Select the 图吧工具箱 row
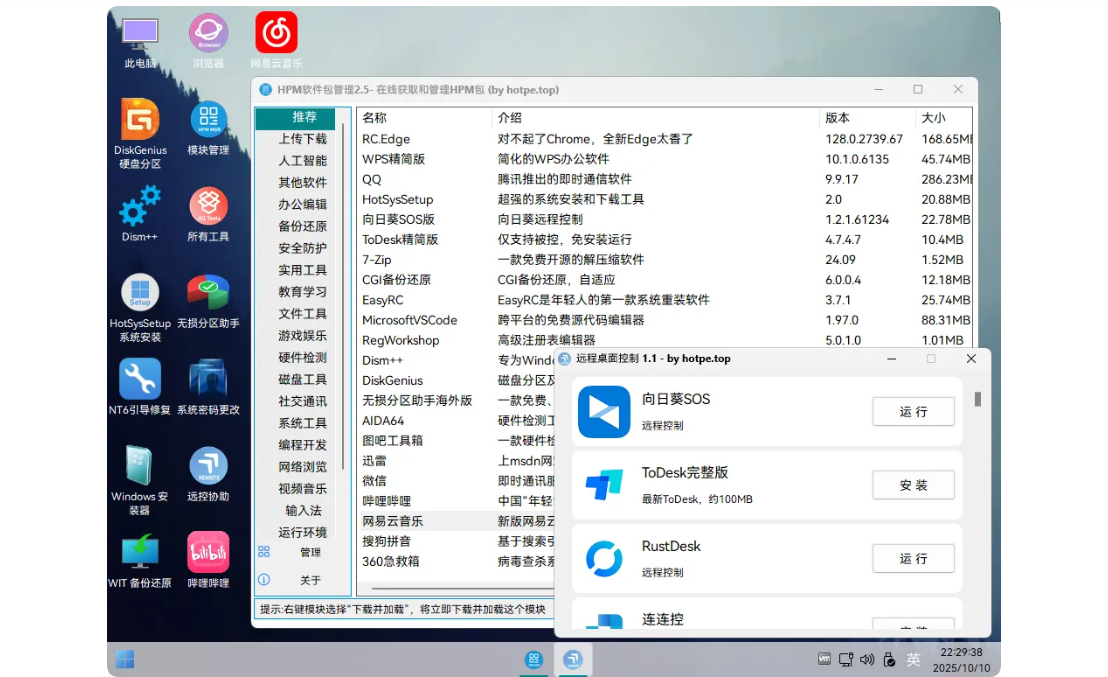The height and width of the screenshot is (677, 1108). (x=456, y=441)
